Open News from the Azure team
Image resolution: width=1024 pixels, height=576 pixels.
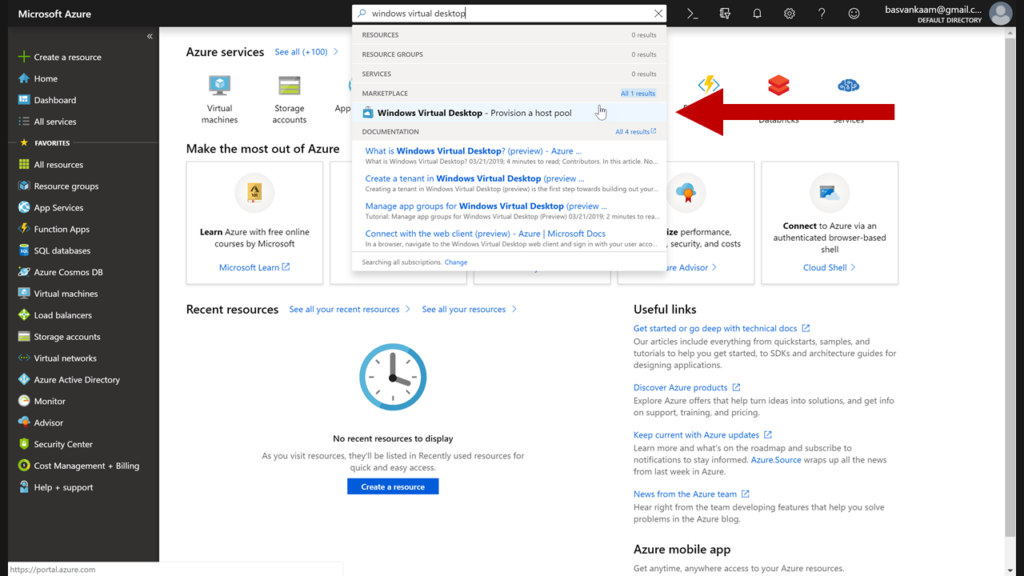click(691, 494)
